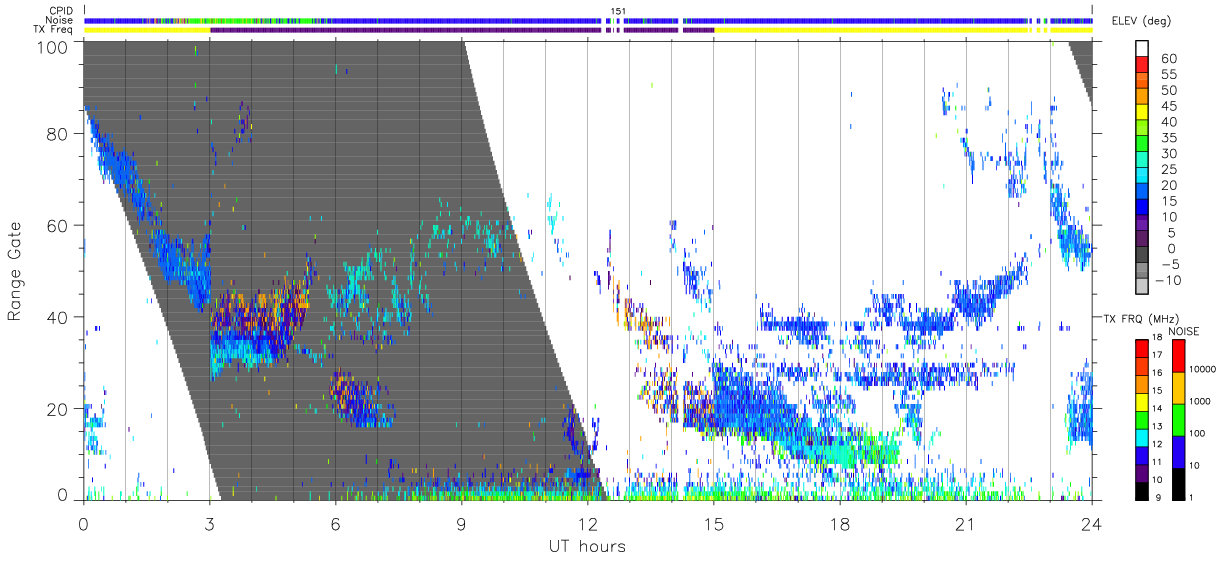The width and height of the screenshot is (1228, 567).
Task: Pick the cyan 25–30 segment of the ELEV colorbar
Action: click(x=1144, y=161)
